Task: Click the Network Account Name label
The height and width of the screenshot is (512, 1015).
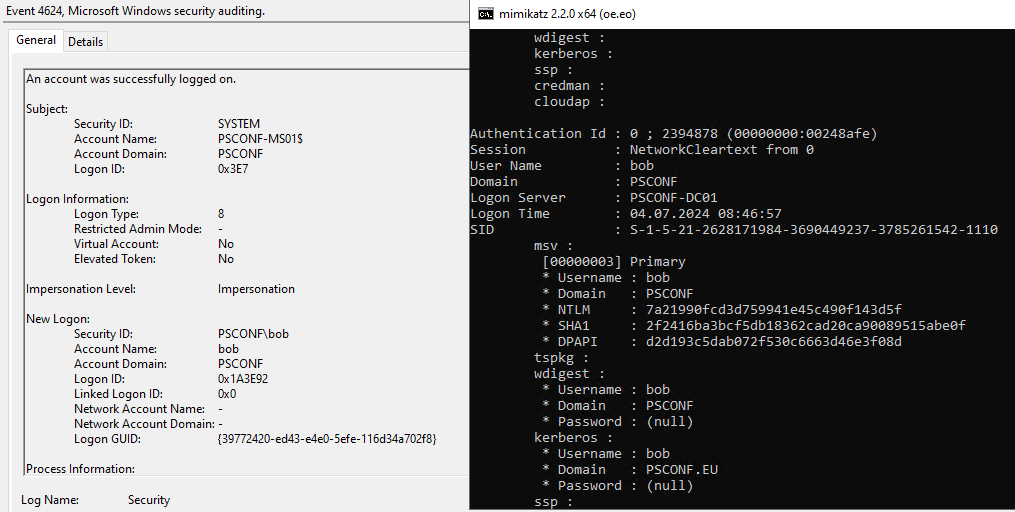Action: [x=139, y=408]
